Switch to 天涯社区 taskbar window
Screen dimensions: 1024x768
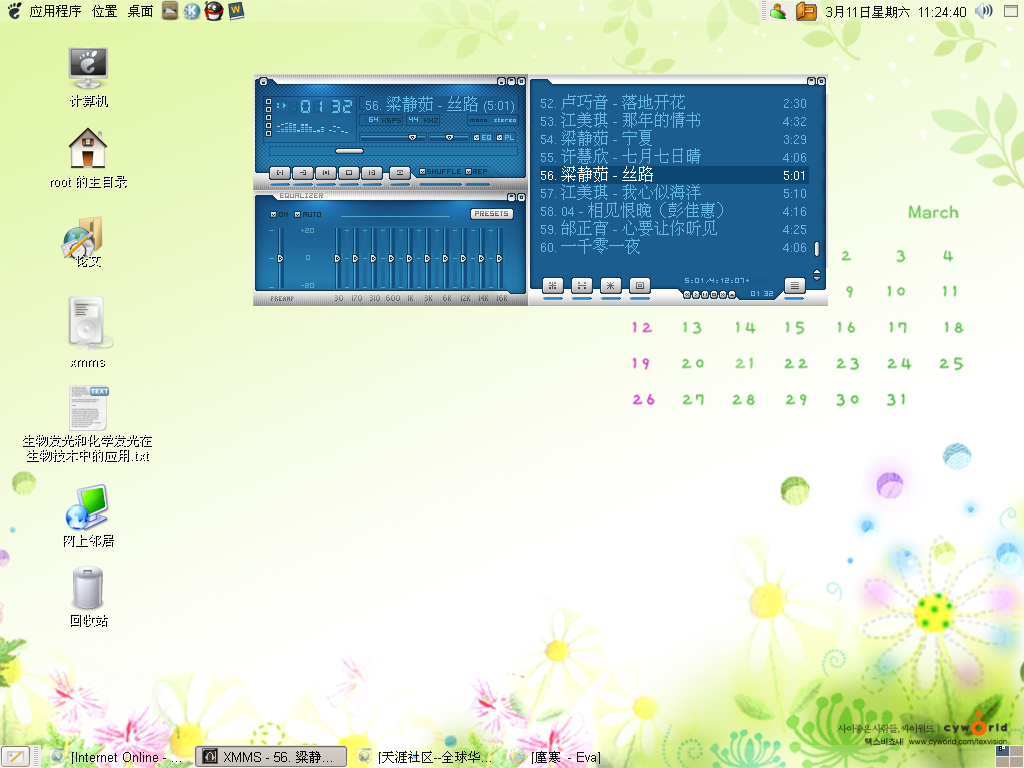[x=428, y=757]
